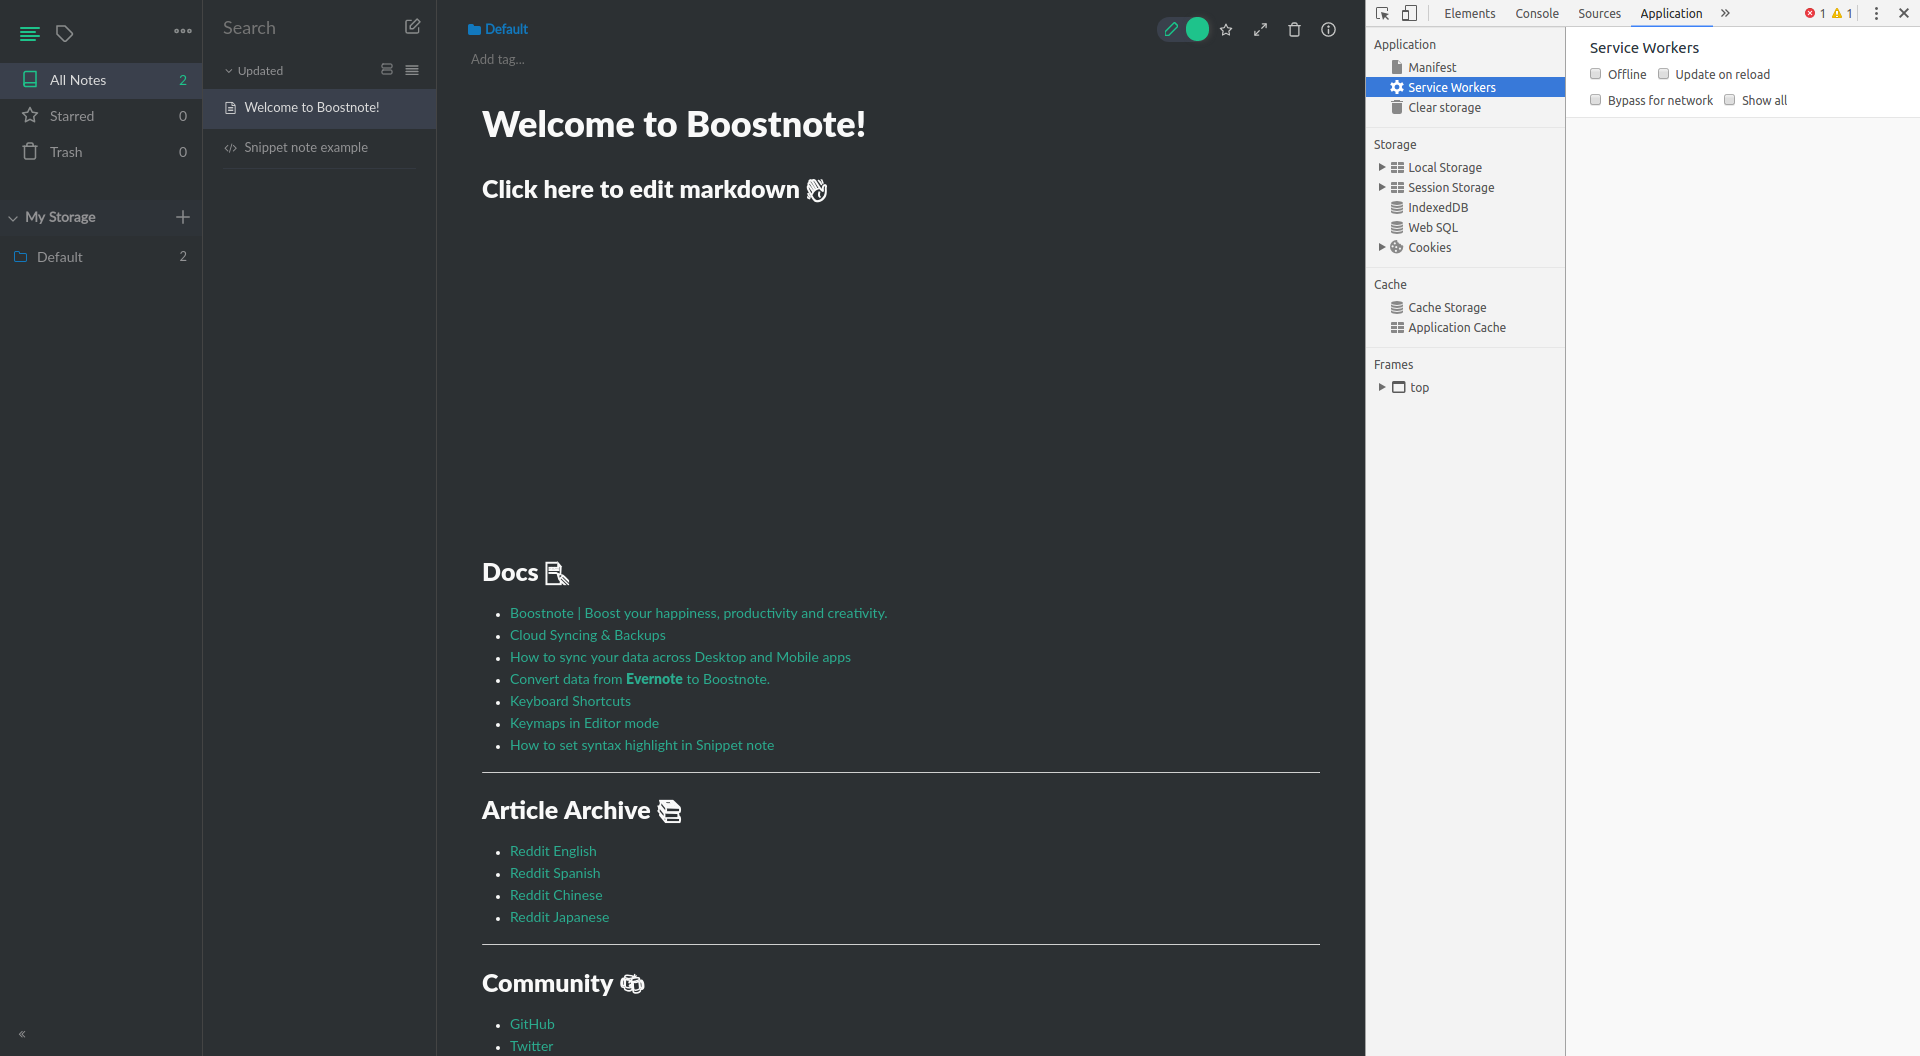The height and width of the screenshot is (1056, 1920).
Task: Switch to the Sources tab
Action: pyautogui.click(x=1599, y=13)
